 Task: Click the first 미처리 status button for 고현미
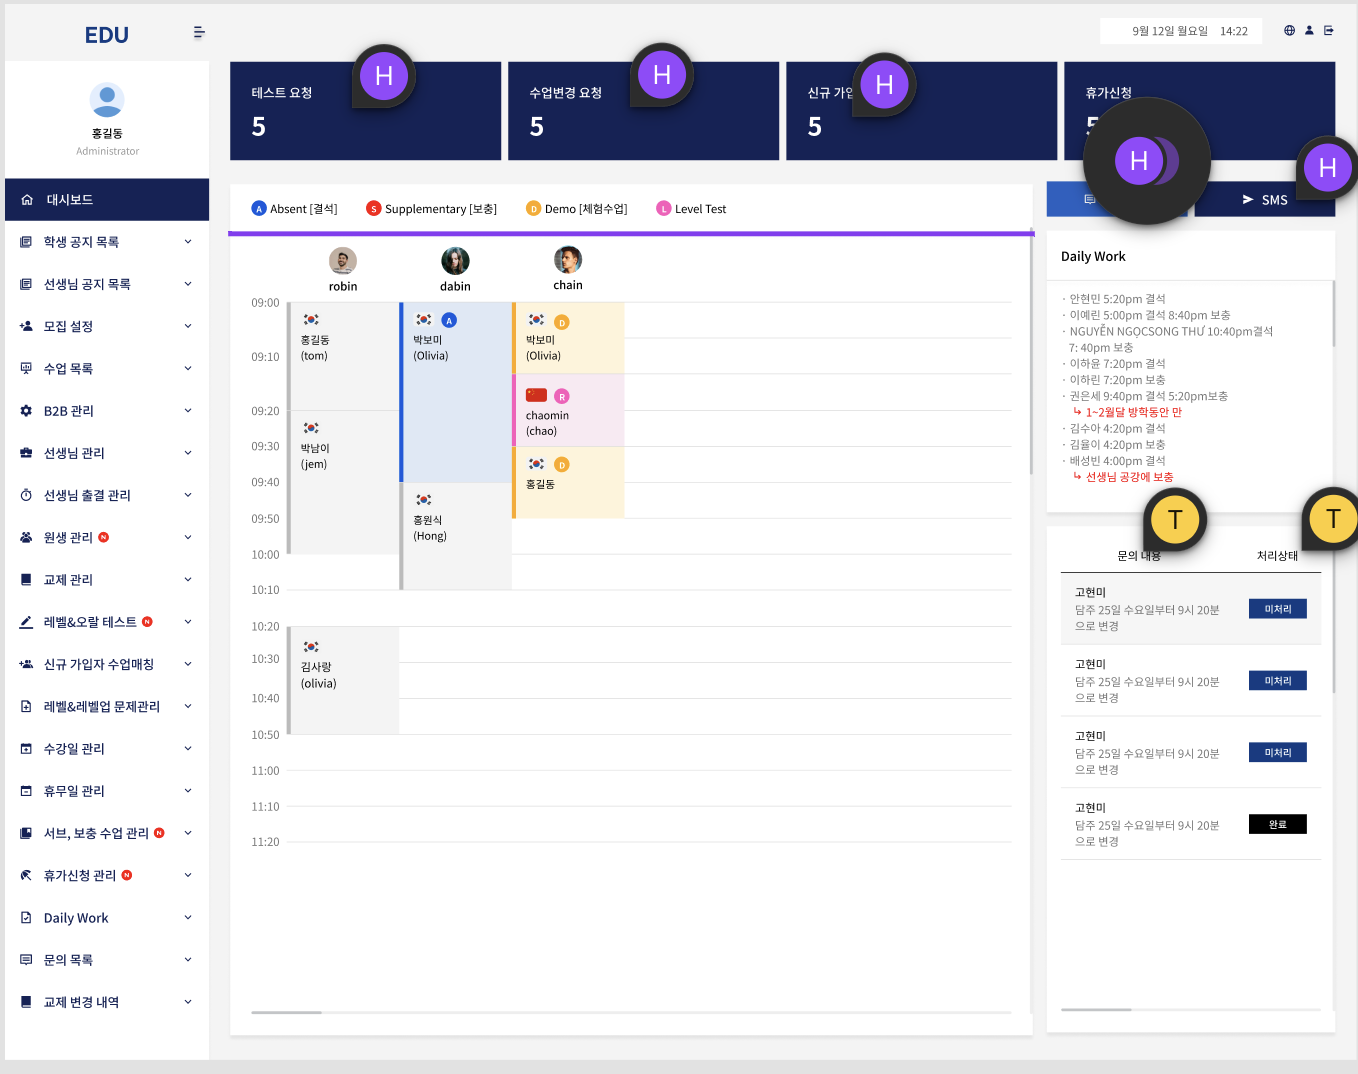(x=1277, y=608)
